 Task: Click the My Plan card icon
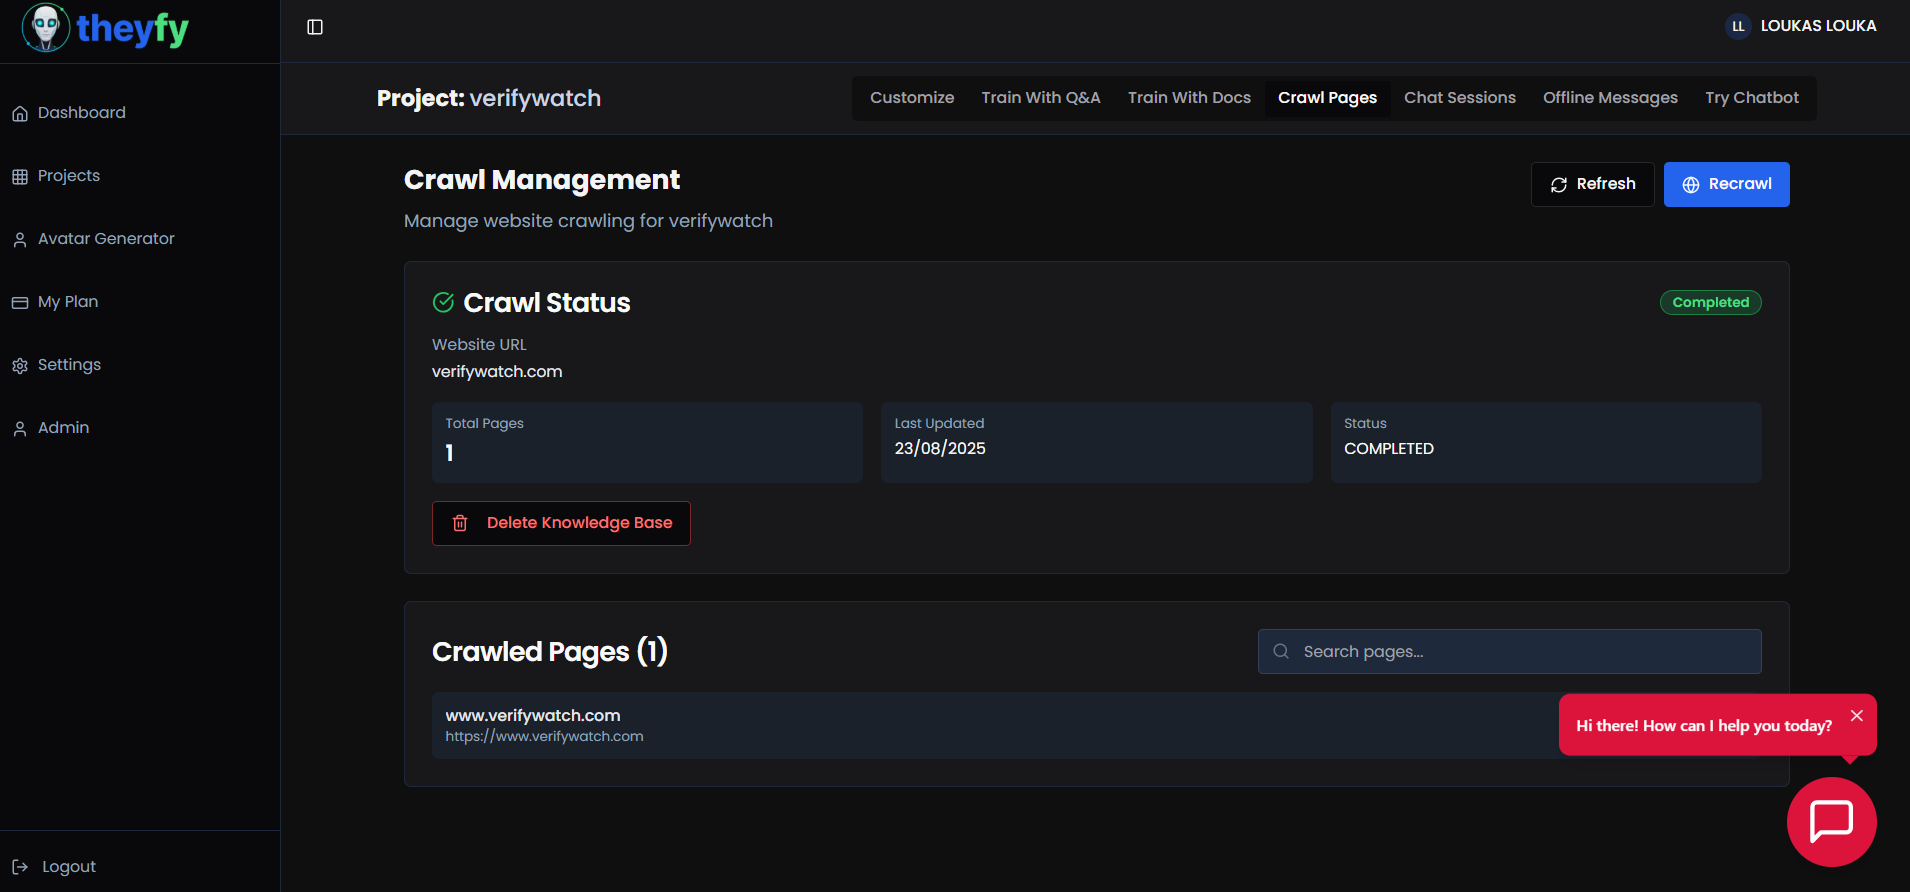click(20, 303)
